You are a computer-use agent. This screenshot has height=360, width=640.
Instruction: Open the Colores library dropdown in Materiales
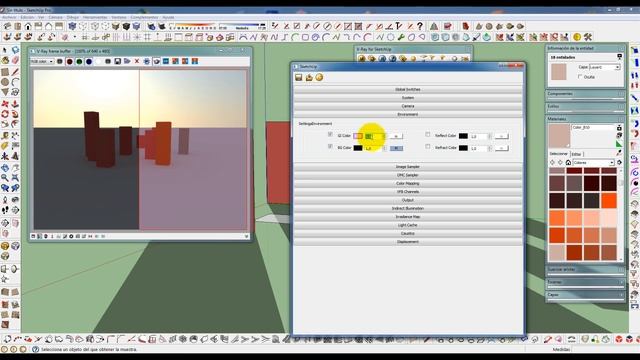tap(593, 162)
